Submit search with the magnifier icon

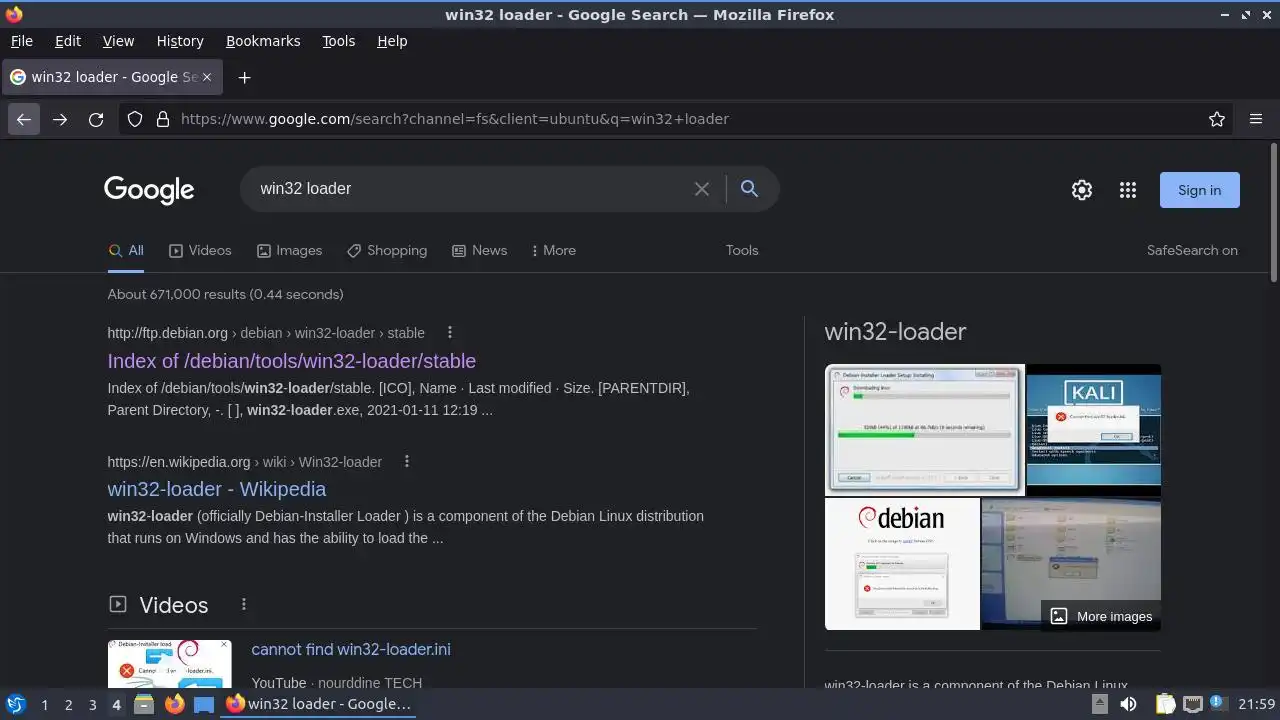point(749,189)
